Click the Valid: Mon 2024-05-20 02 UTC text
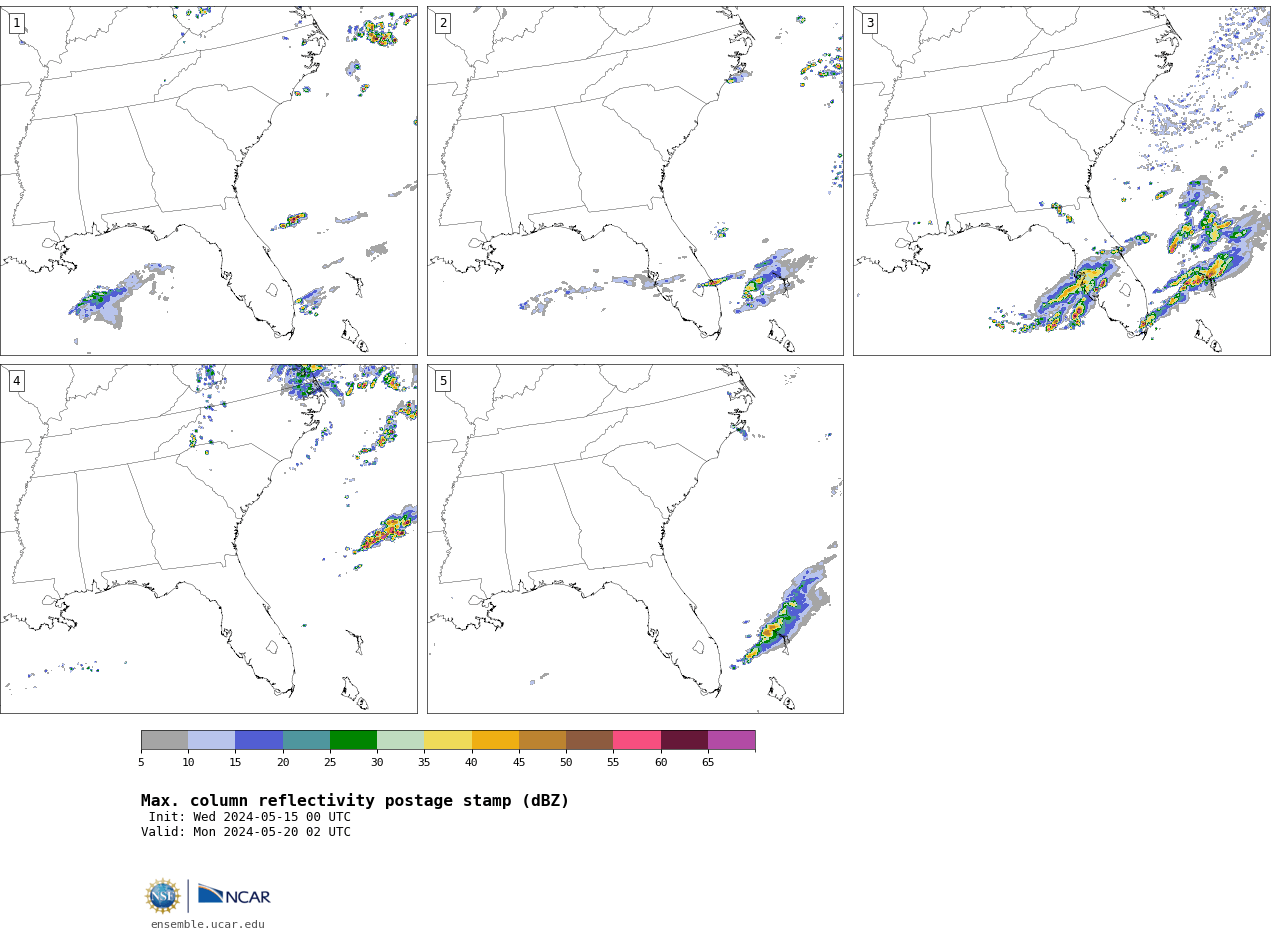This screenshot has width=1280, height=936. (x=246, y=832)
